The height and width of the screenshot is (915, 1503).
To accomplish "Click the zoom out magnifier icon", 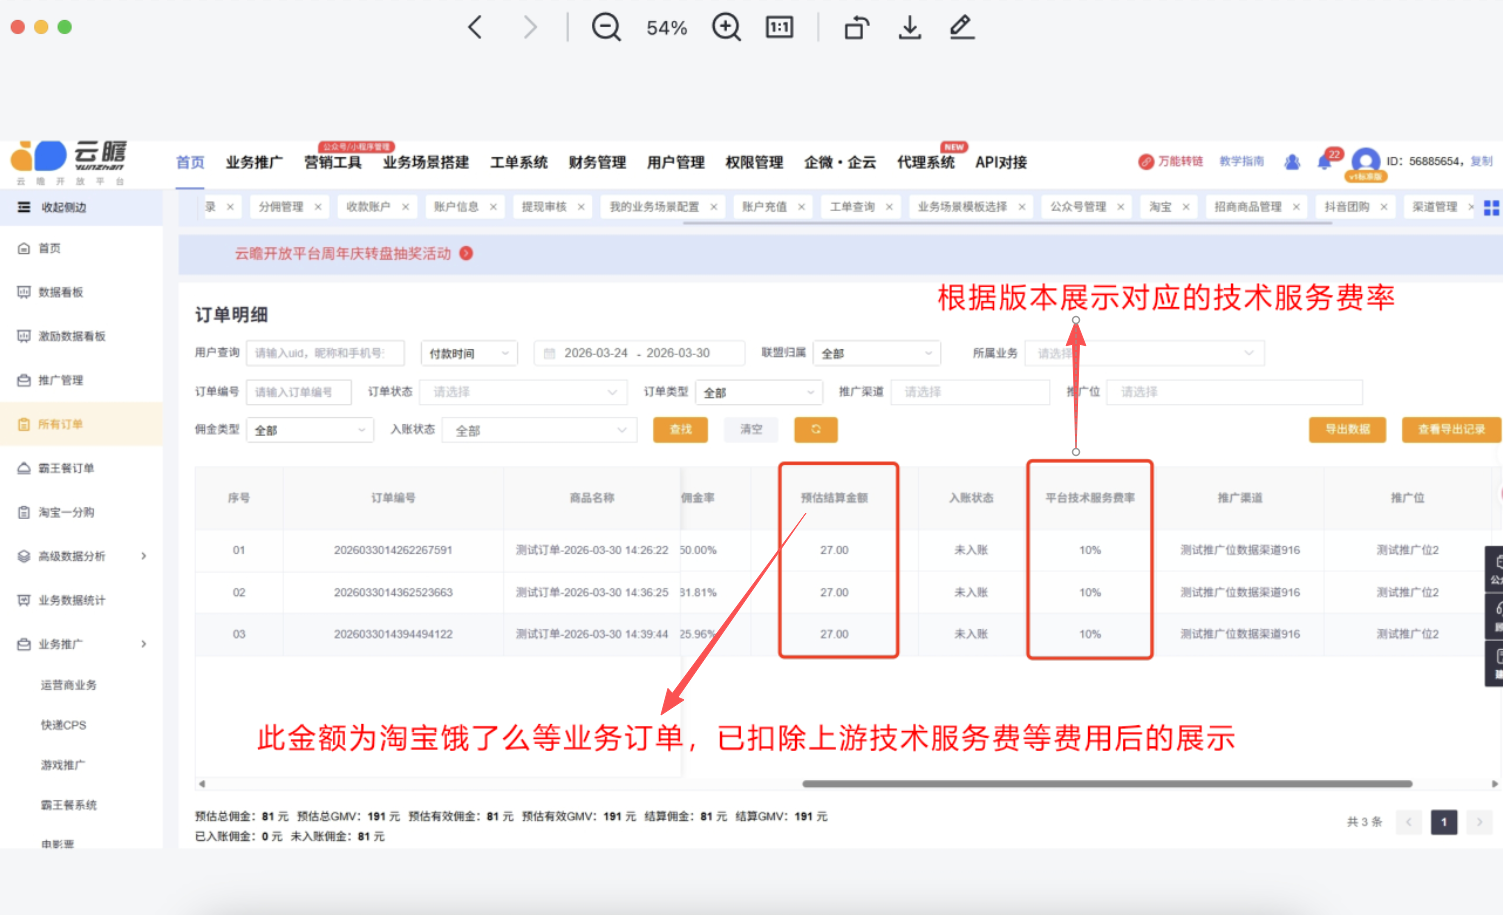I will (606, 27).
